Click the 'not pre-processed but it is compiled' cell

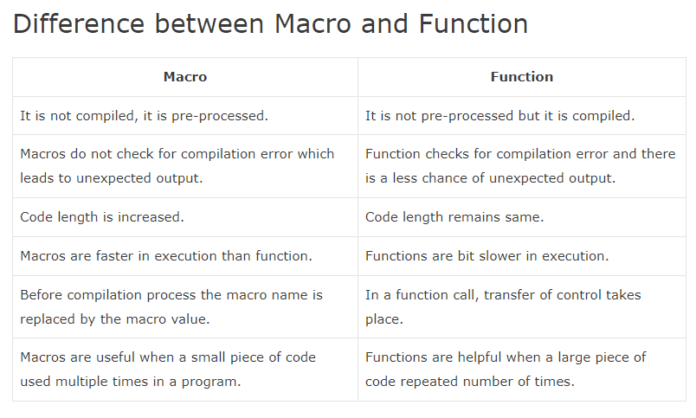(x=499, y=116)
